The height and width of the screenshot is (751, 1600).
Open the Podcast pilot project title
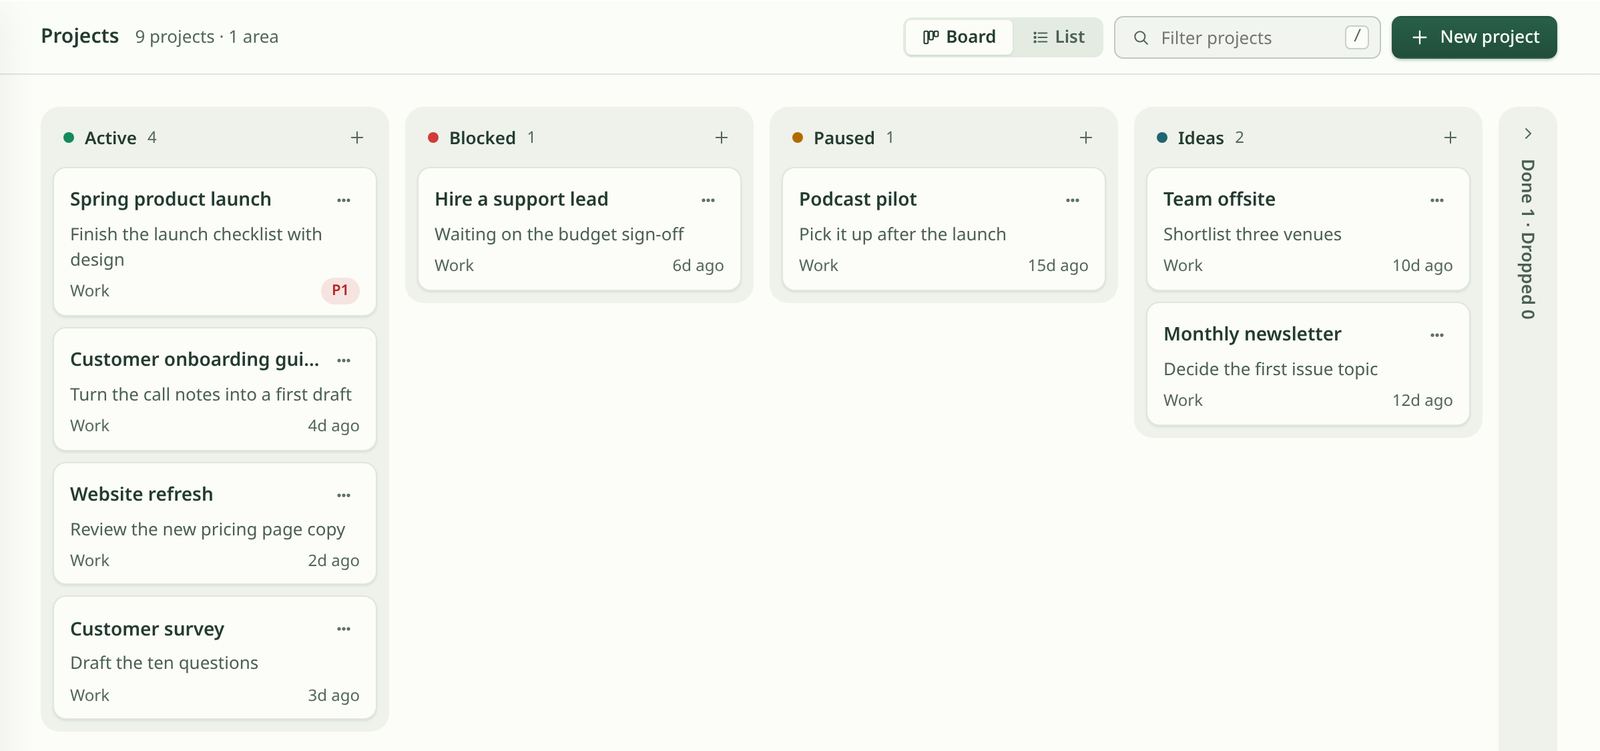tap(858, 199)
